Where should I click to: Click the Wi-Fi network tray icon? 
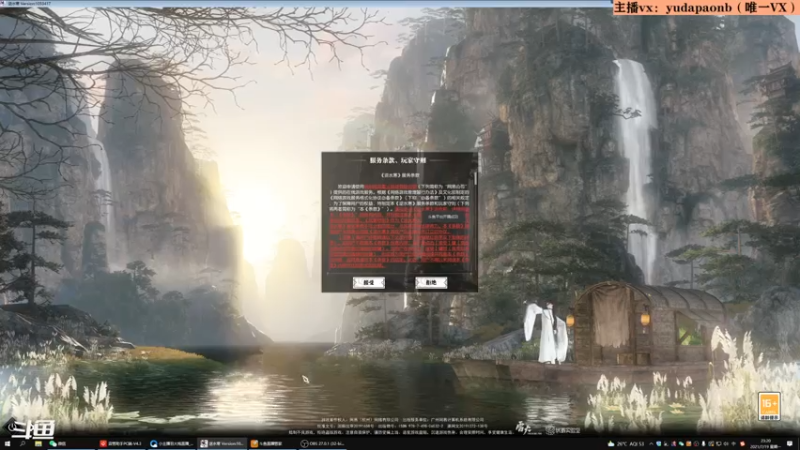(734, 444)
